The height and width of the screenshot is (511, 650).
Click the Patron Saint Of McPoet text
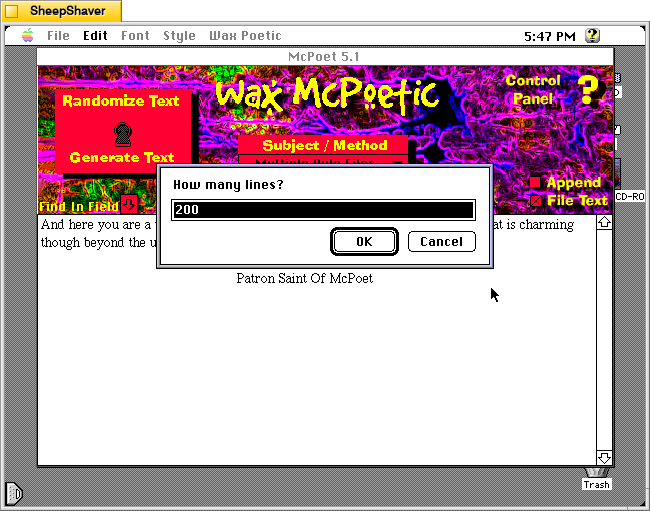(305, 278)
